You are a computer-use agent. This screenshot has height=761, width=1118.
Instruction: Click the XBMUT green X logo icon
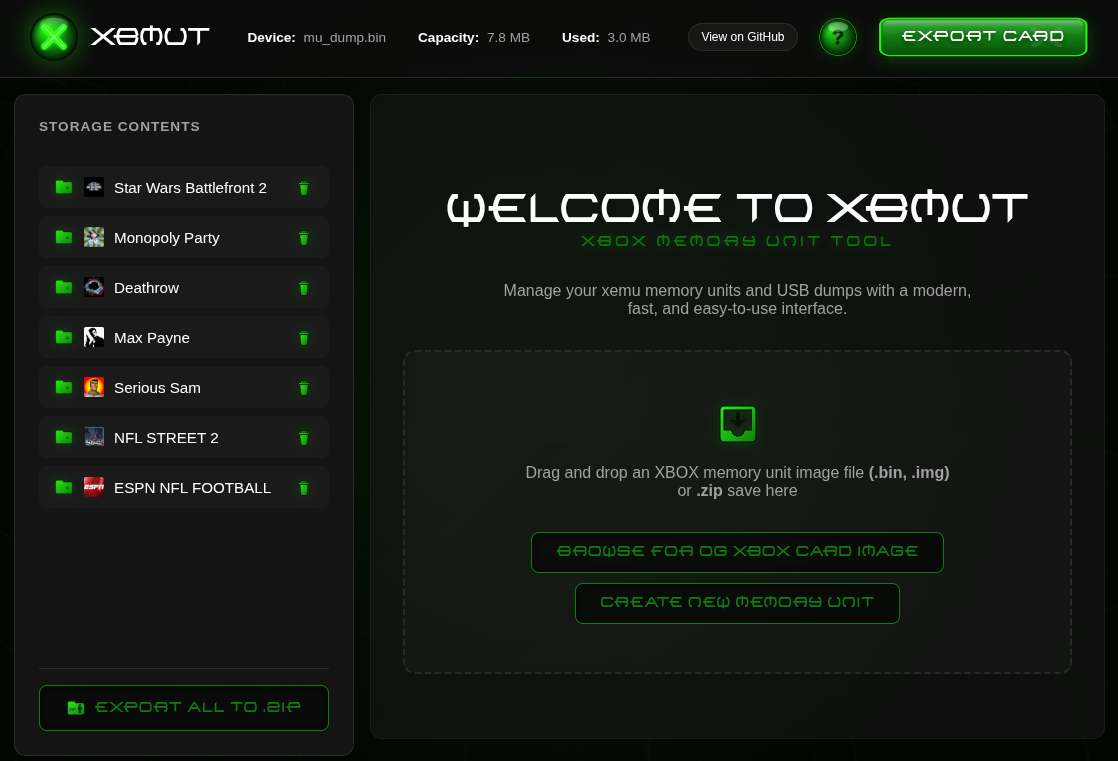click(x=54, y=36)
